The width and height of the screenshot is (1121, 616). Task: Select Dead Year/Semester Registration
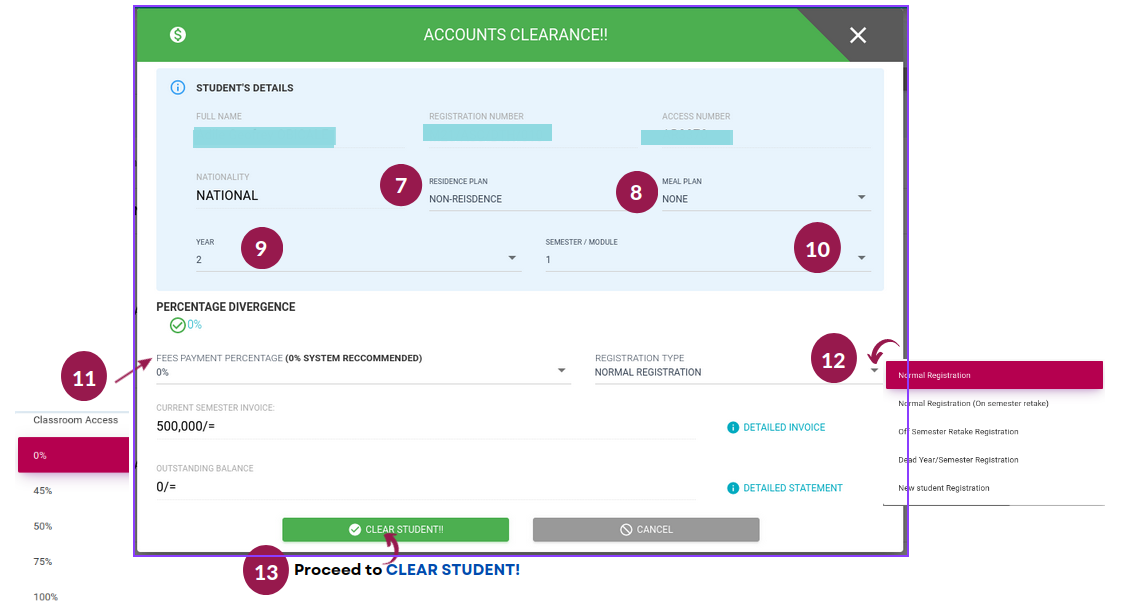pyautogui.click(x=994, y=460)
